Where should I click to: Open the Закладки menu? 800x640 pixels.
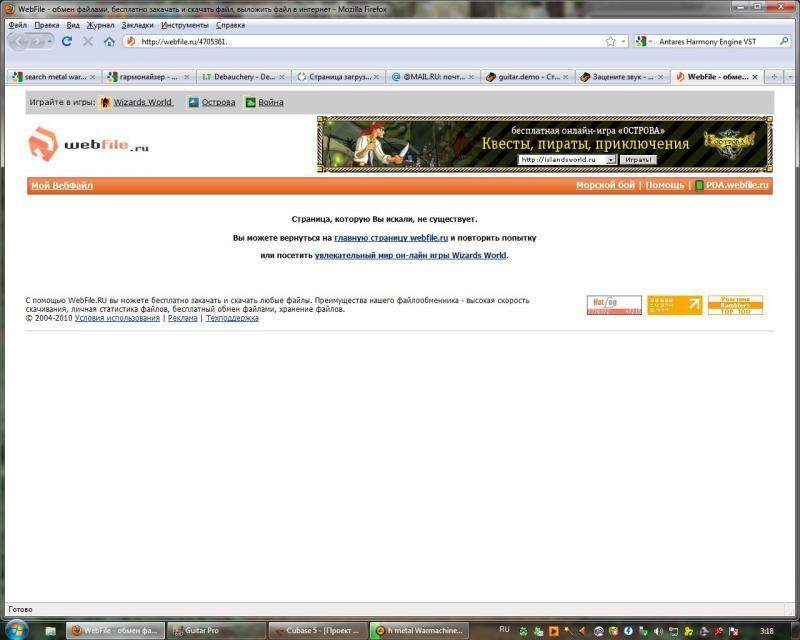click(137, 24)
